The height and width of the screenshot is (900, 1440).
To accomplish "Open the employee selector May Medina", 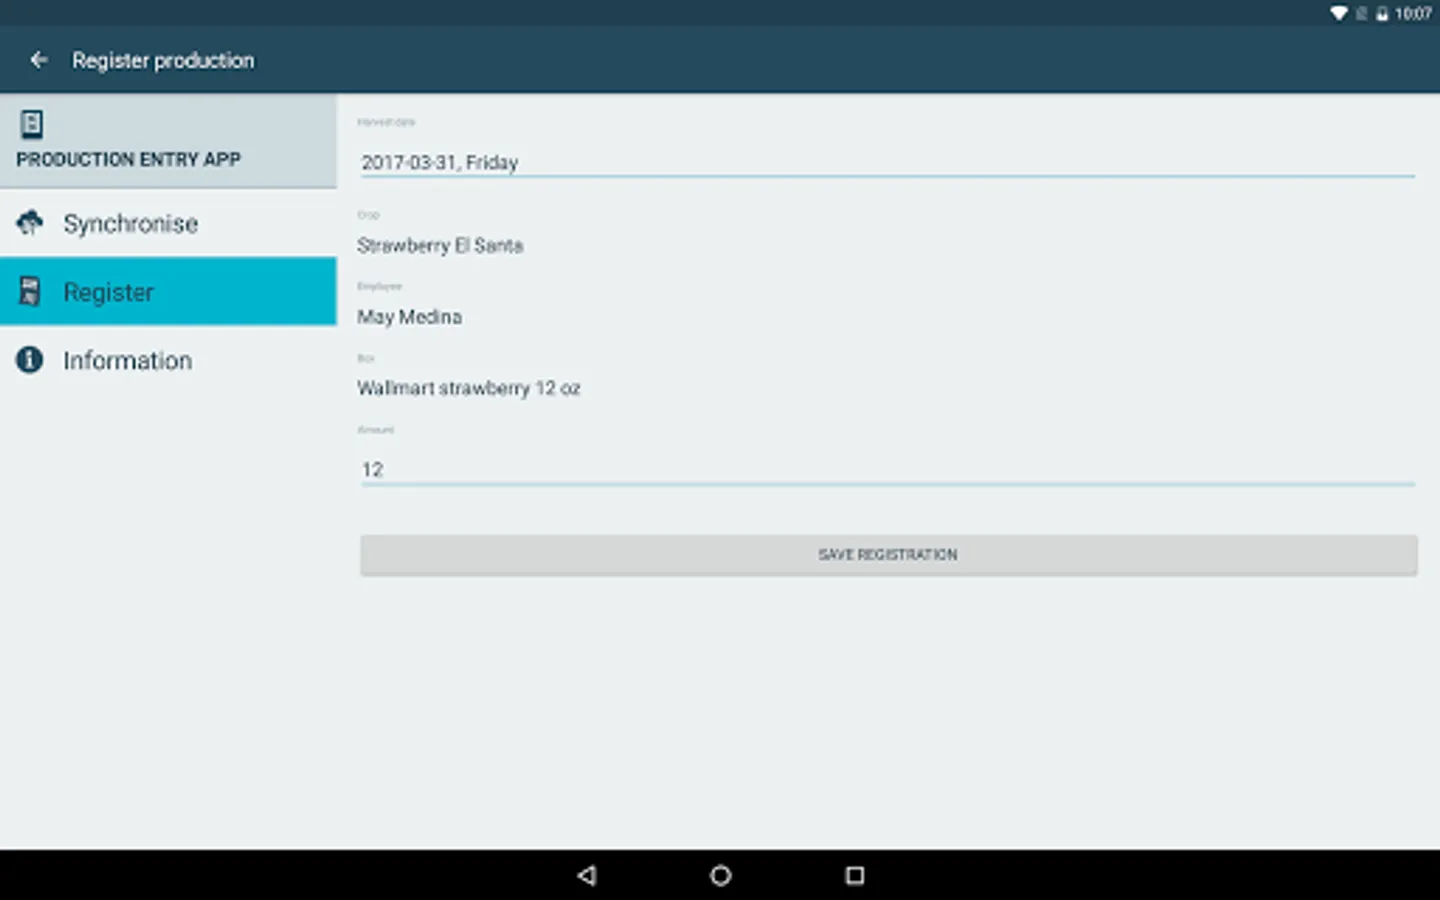I will pyautogui.click(x=410, y=317).
